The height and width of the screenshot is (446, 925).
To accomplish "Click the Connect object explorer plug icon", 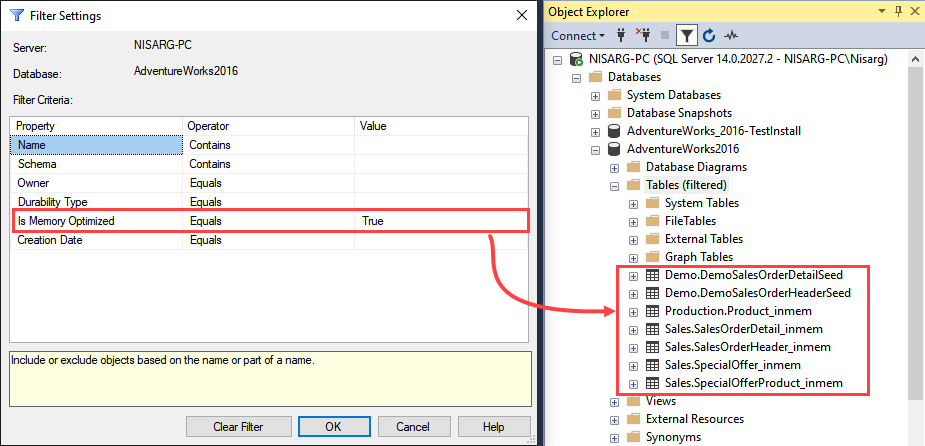I will coord(621,36).
